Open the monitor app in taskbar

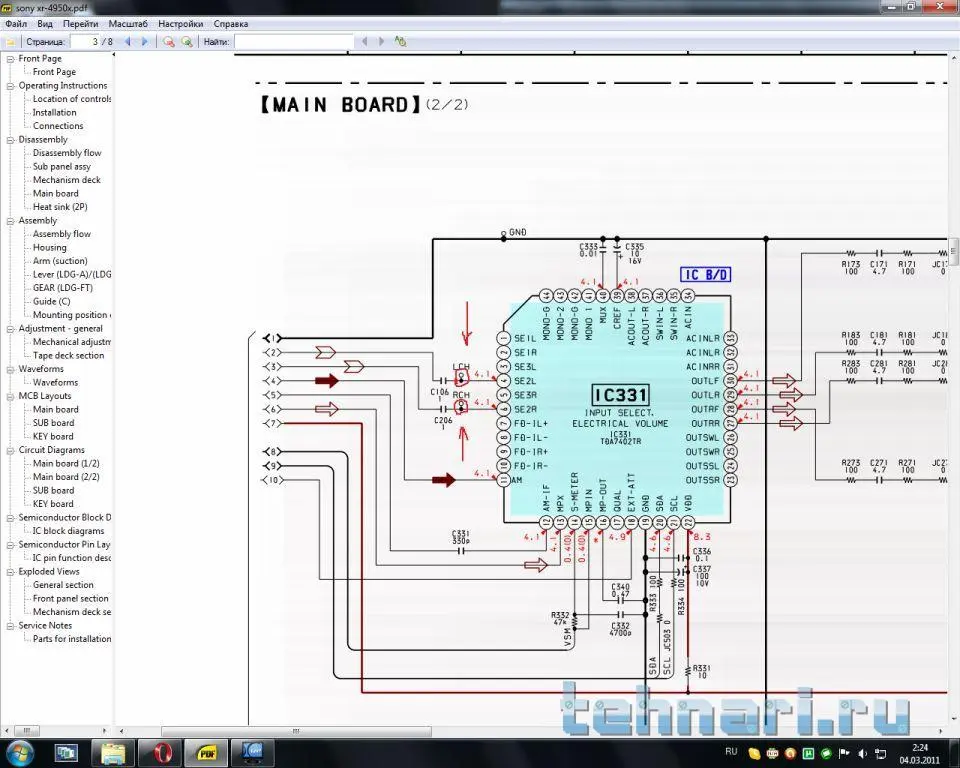252,753
